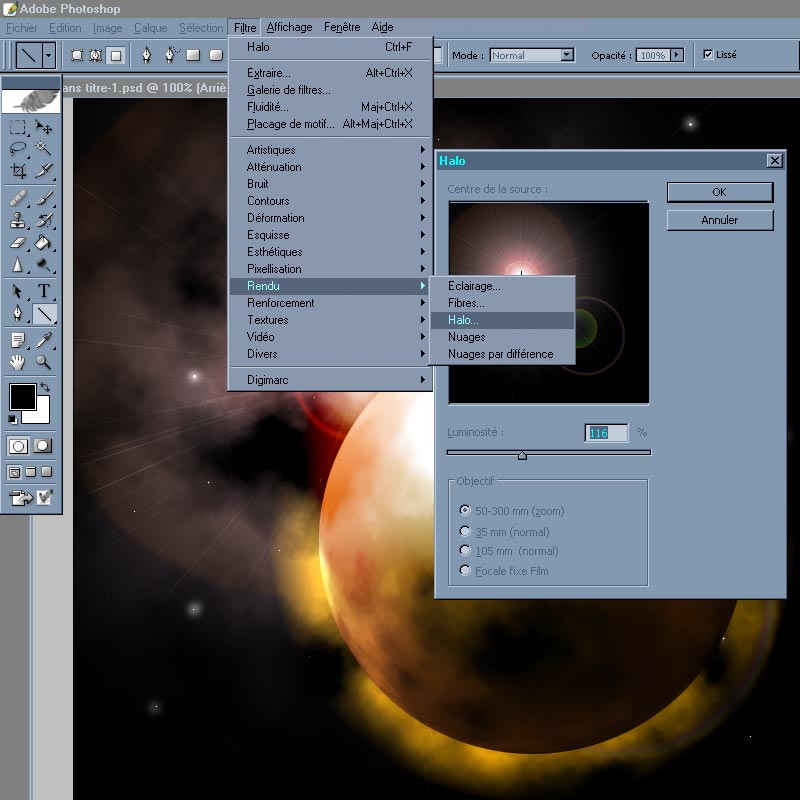Viewport: 800px width, 800px height.
Task: Switch to Full Screen with menu bar
Action: [31, 472]
